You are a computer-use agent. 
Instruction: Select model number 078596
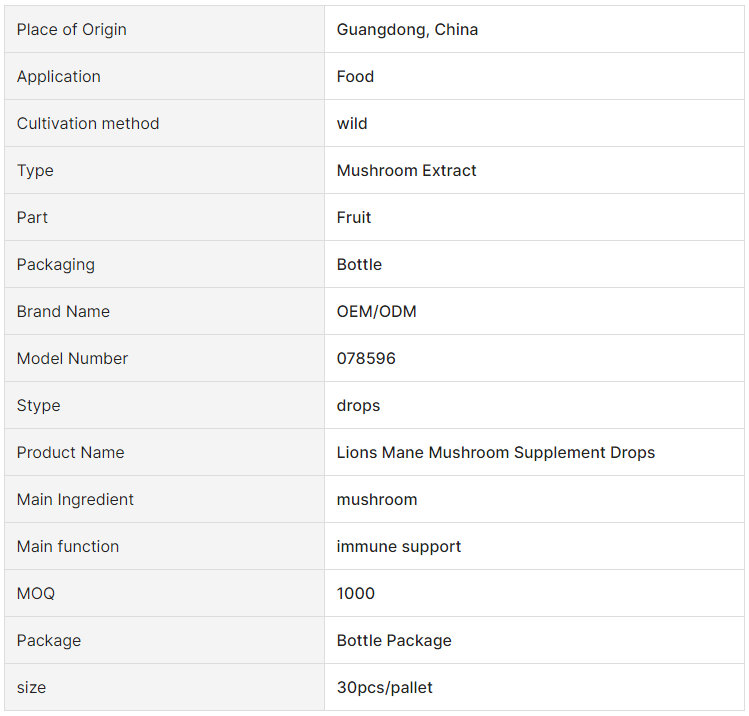coord(366,359)
